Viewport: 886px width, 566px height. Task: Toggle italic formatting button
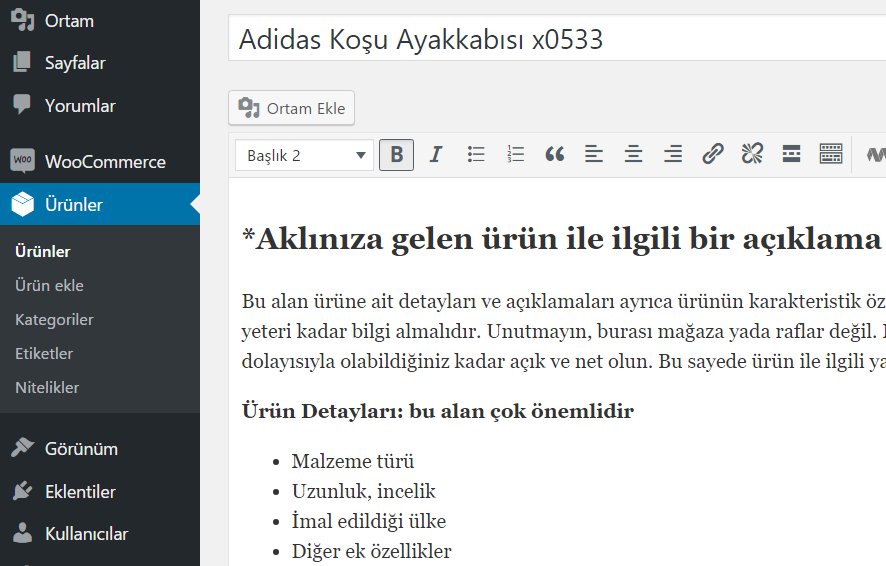click(436, 155)
